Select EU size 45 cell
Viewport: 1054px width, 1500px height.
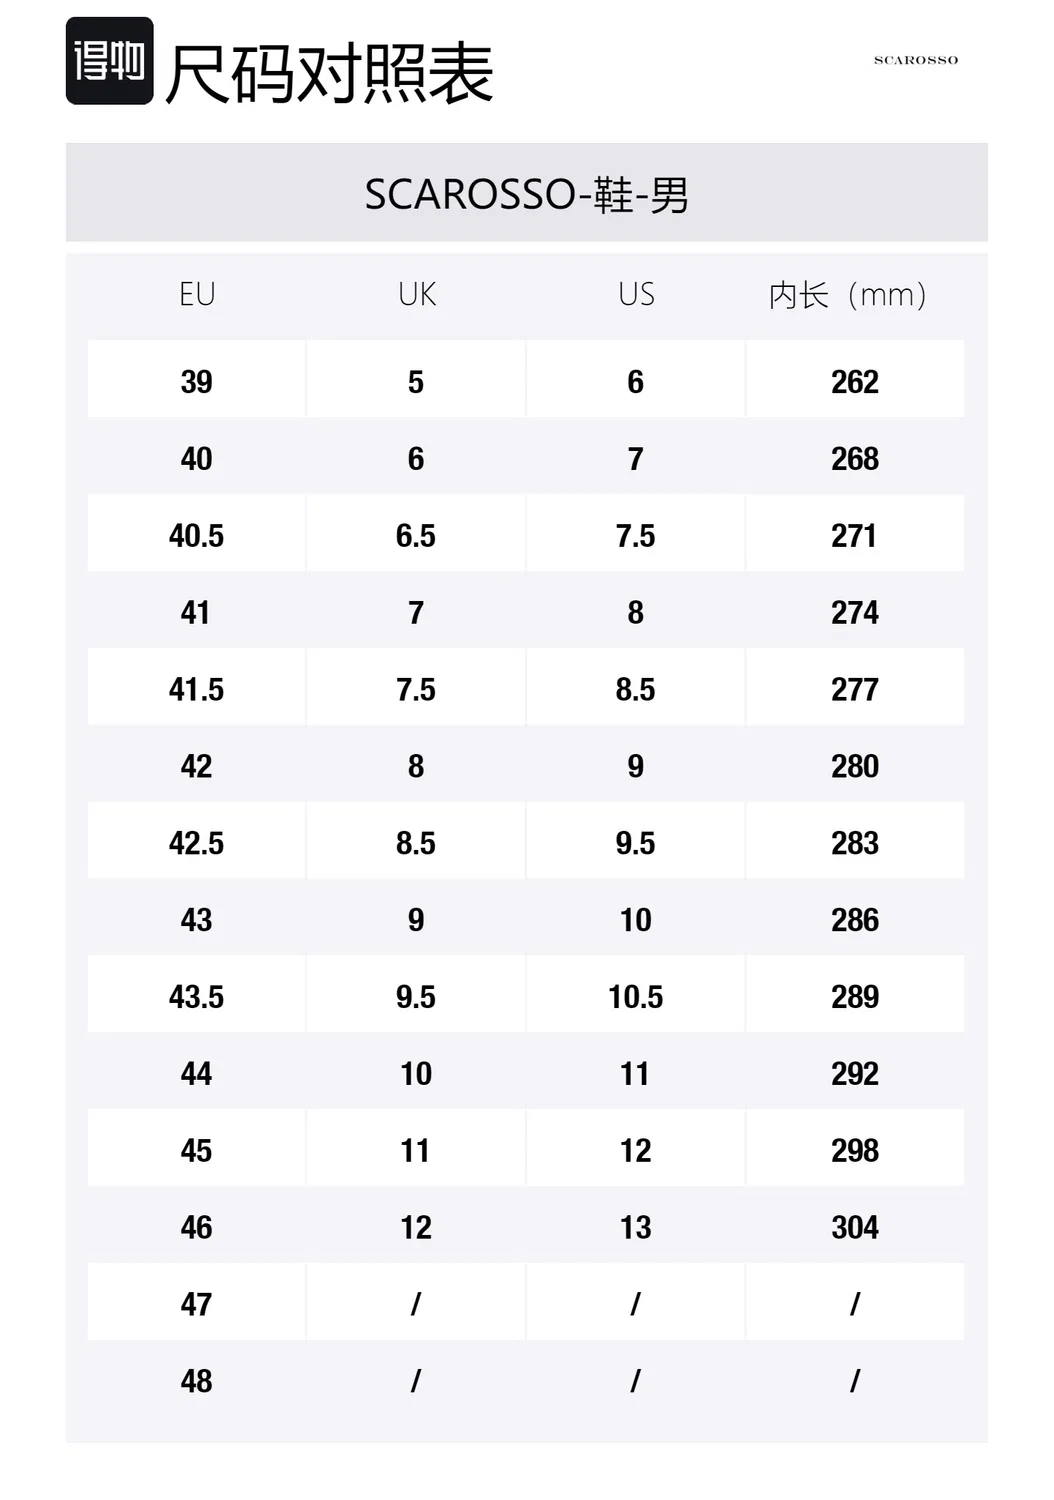(196, 1148)
